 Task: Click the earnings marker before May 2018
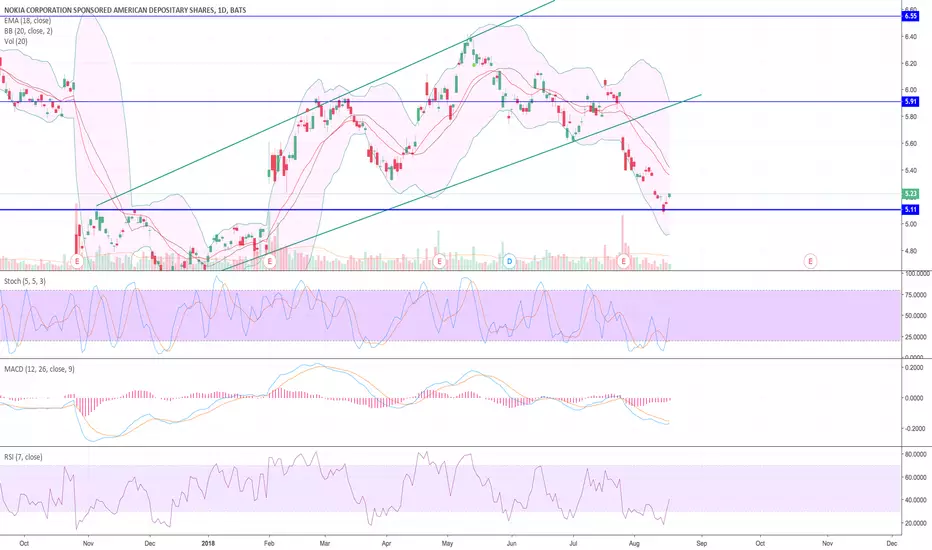(439, 261)
